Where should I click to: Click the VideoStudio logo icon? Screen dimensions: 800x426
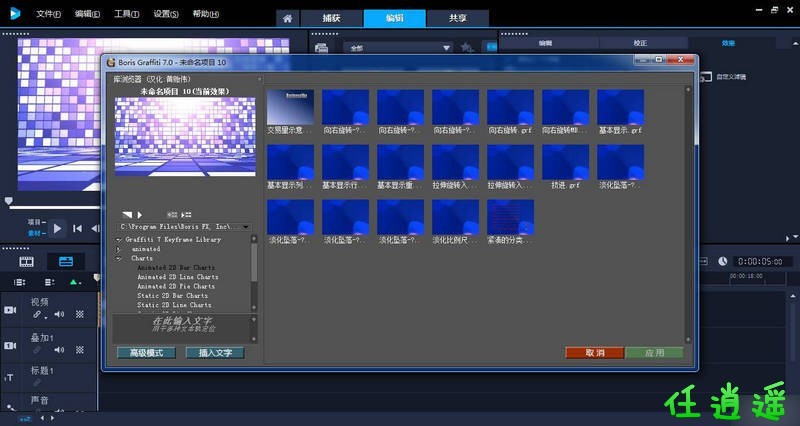pos(15,13)
